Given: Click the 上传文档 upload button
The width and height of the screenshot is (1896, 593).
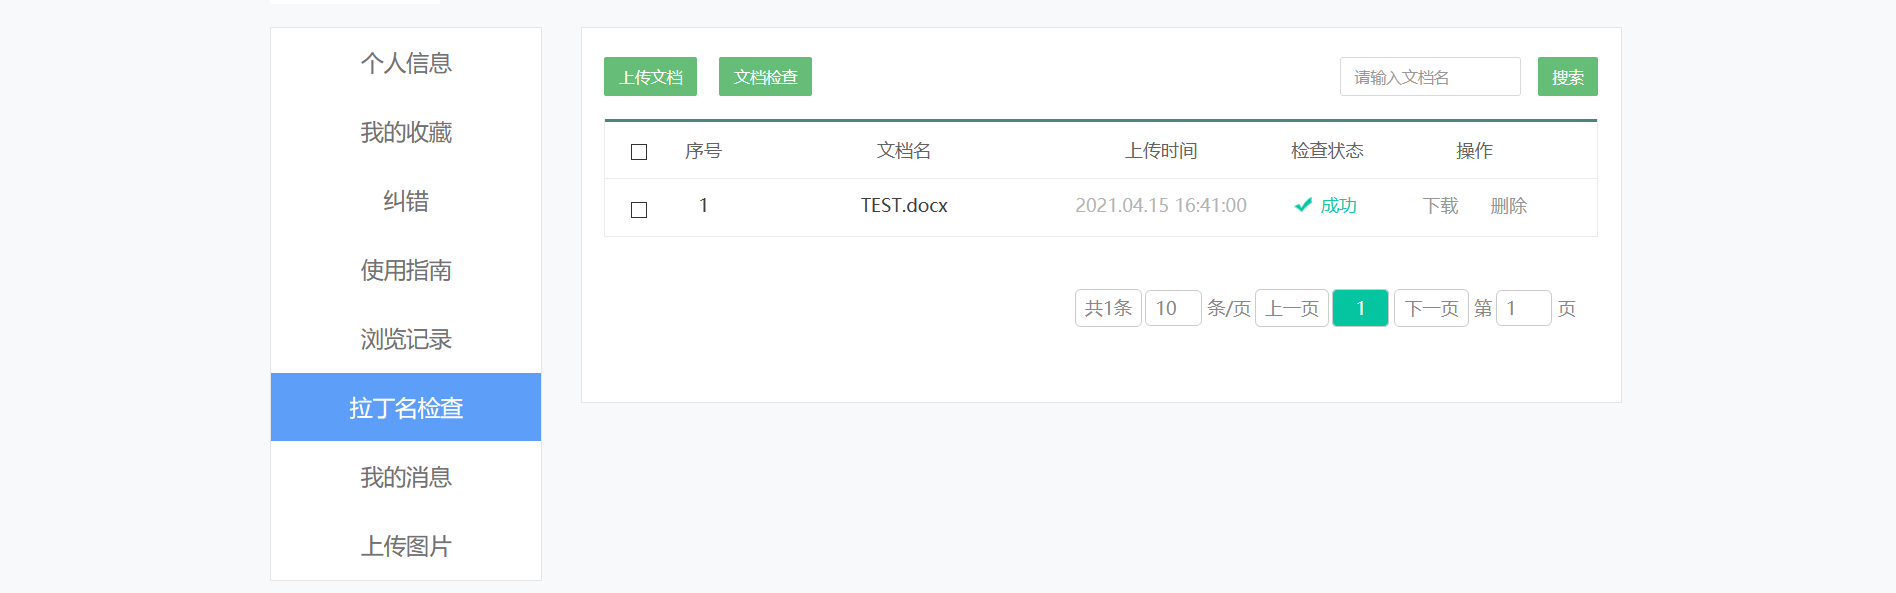Looking at the screenshot, I should click(650, 77).
